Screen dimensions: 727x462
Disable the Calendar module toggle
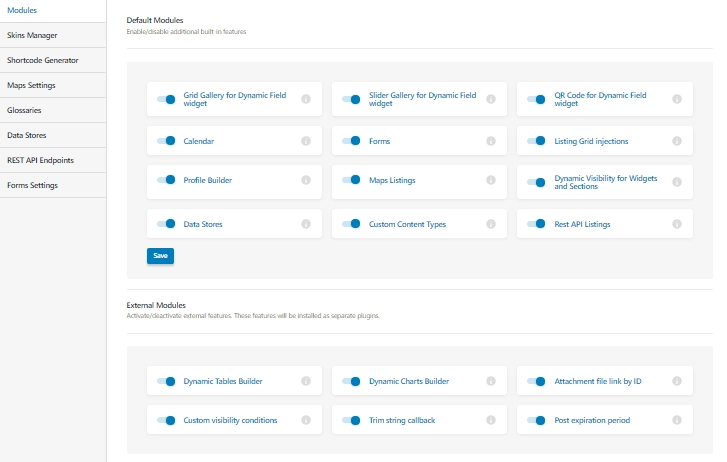(166, 142)
